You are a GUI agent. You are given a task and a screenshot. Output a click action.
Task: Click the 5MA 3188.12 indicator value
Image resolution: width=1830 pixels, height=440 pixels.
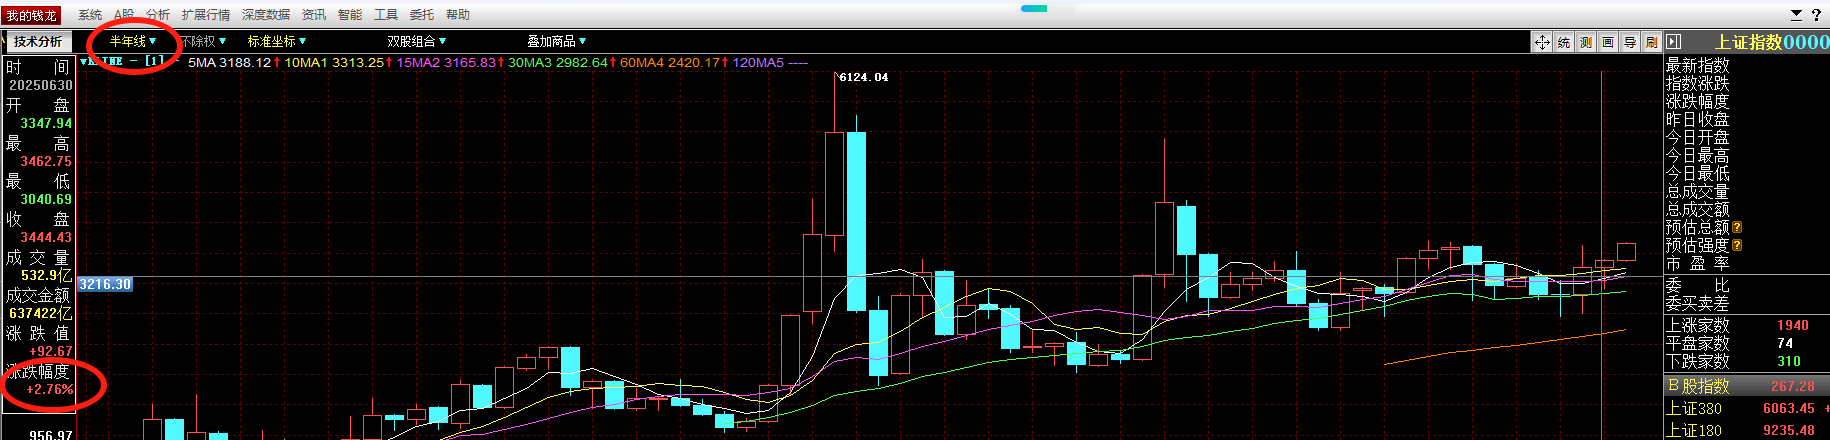coord(229,62)
